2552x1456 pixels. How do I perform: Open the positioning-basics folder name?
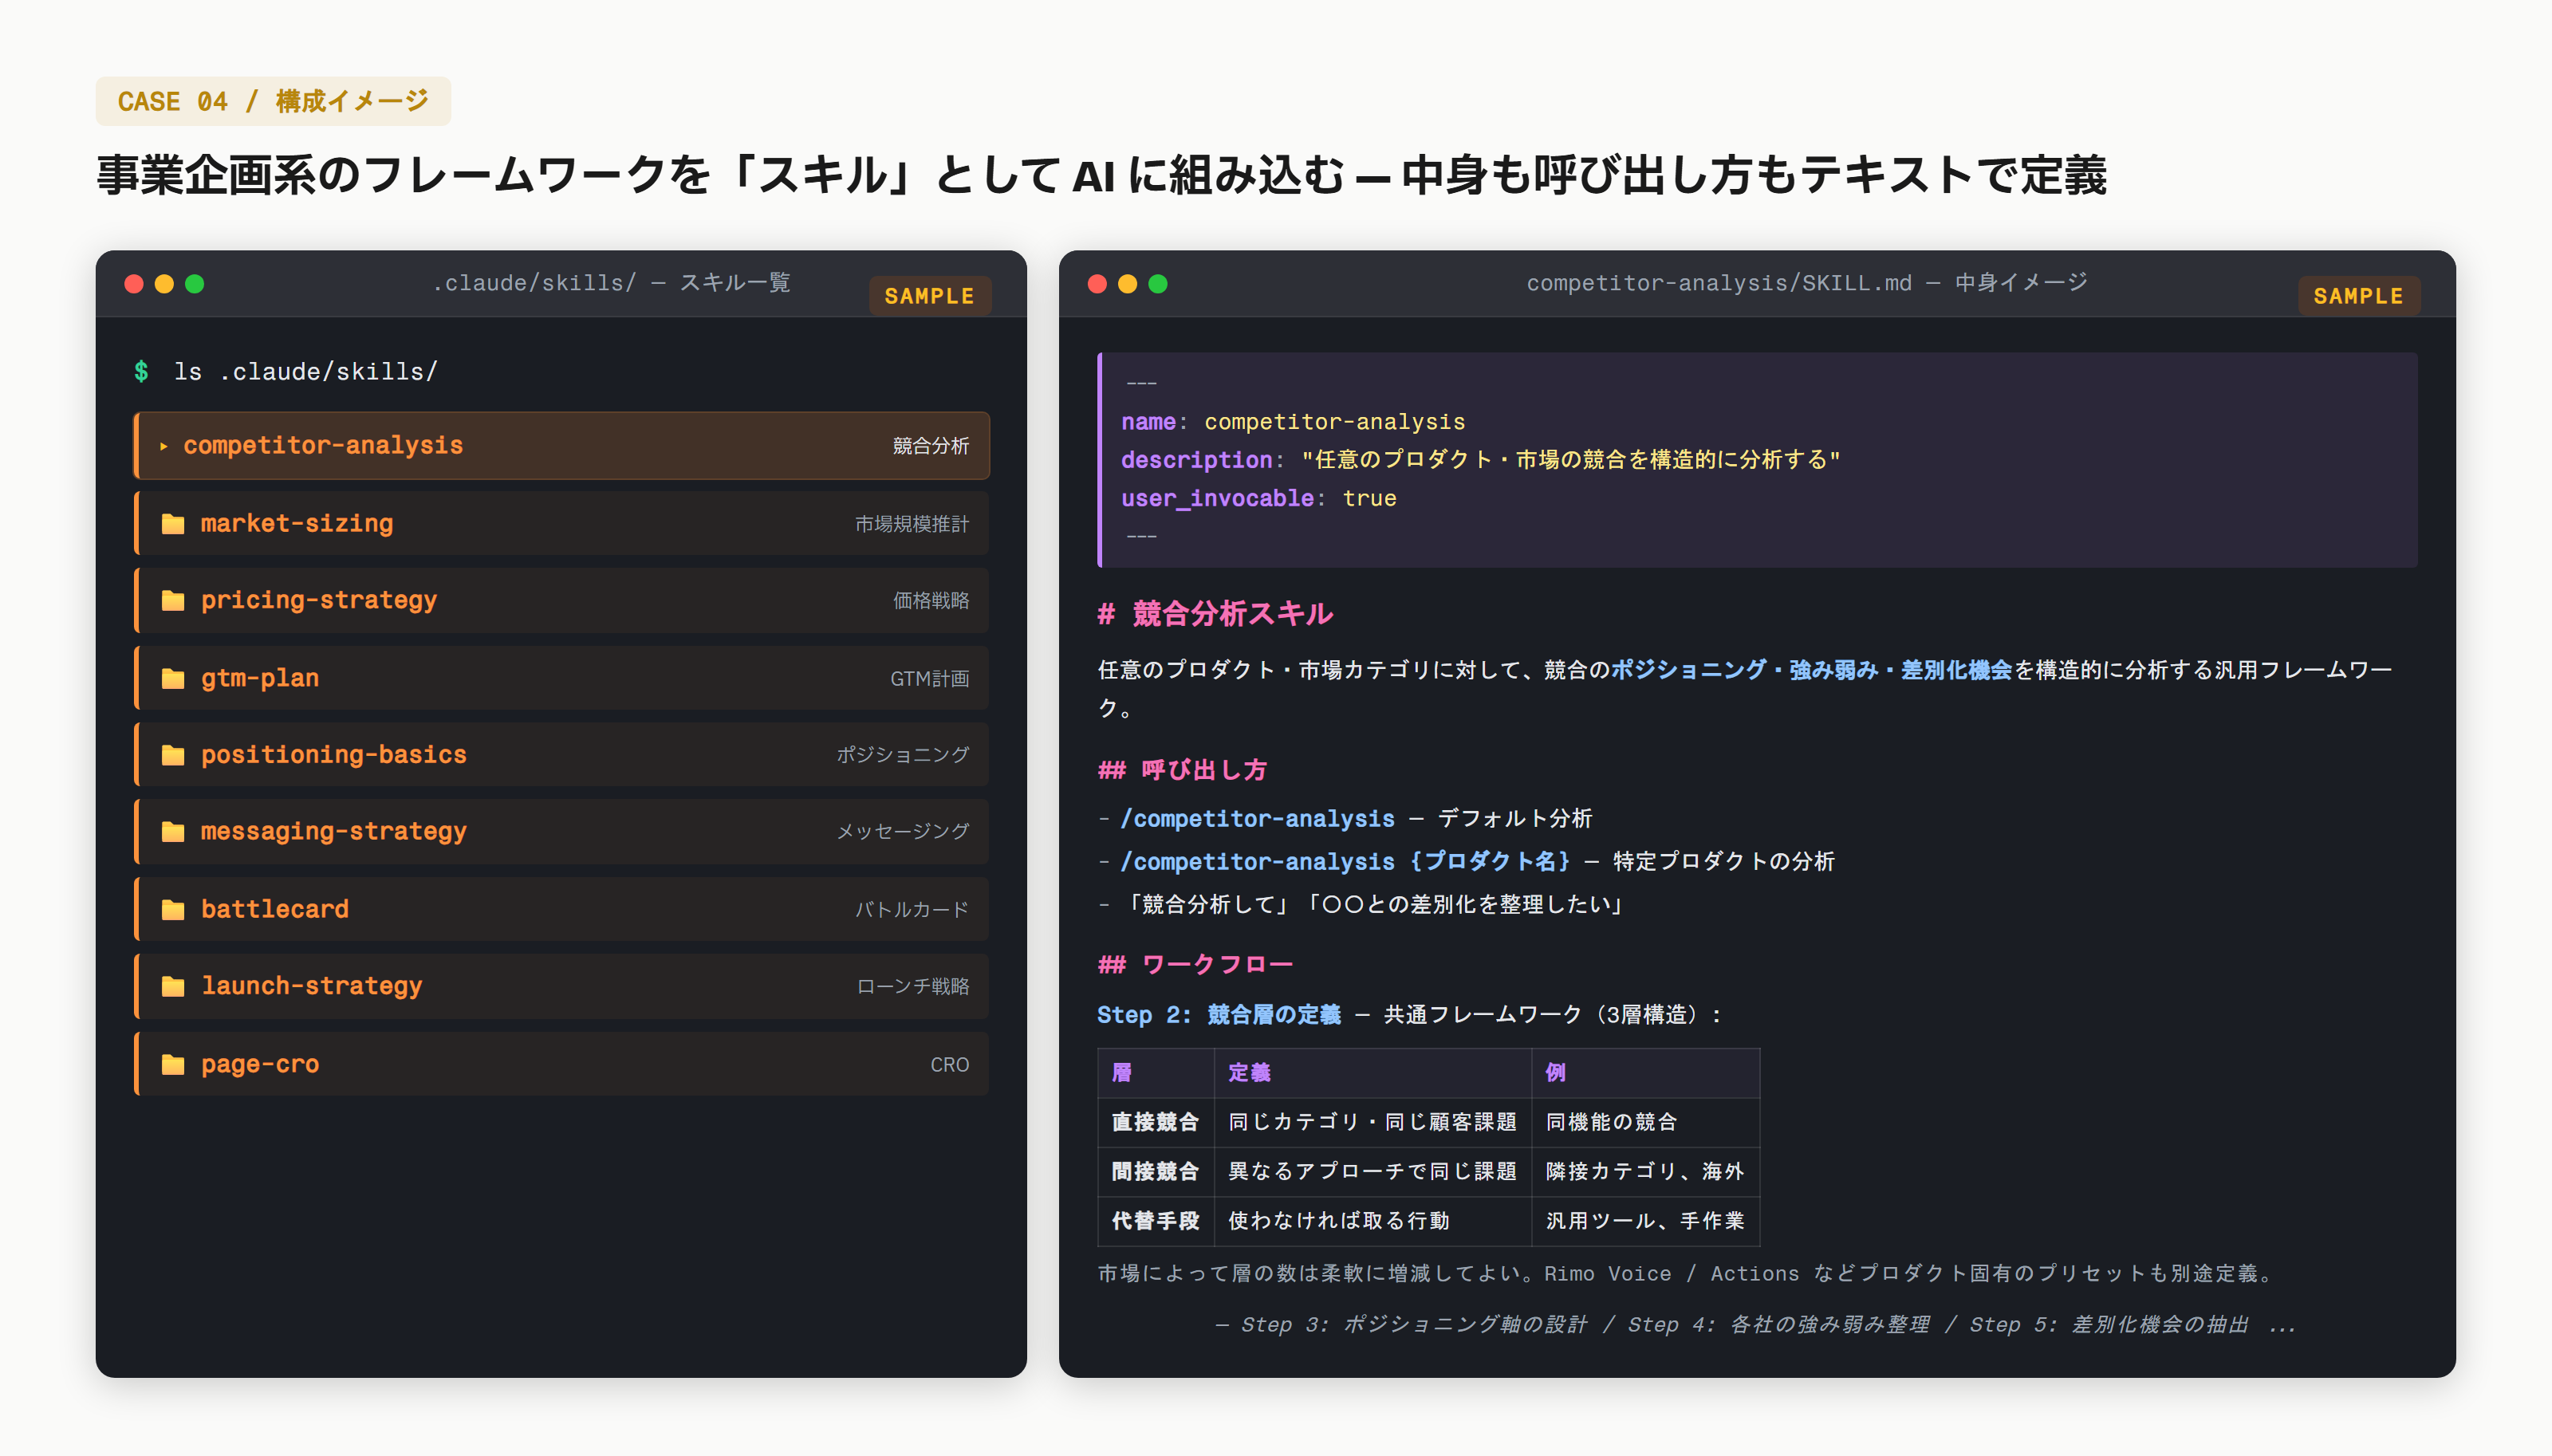coord(333,755)
